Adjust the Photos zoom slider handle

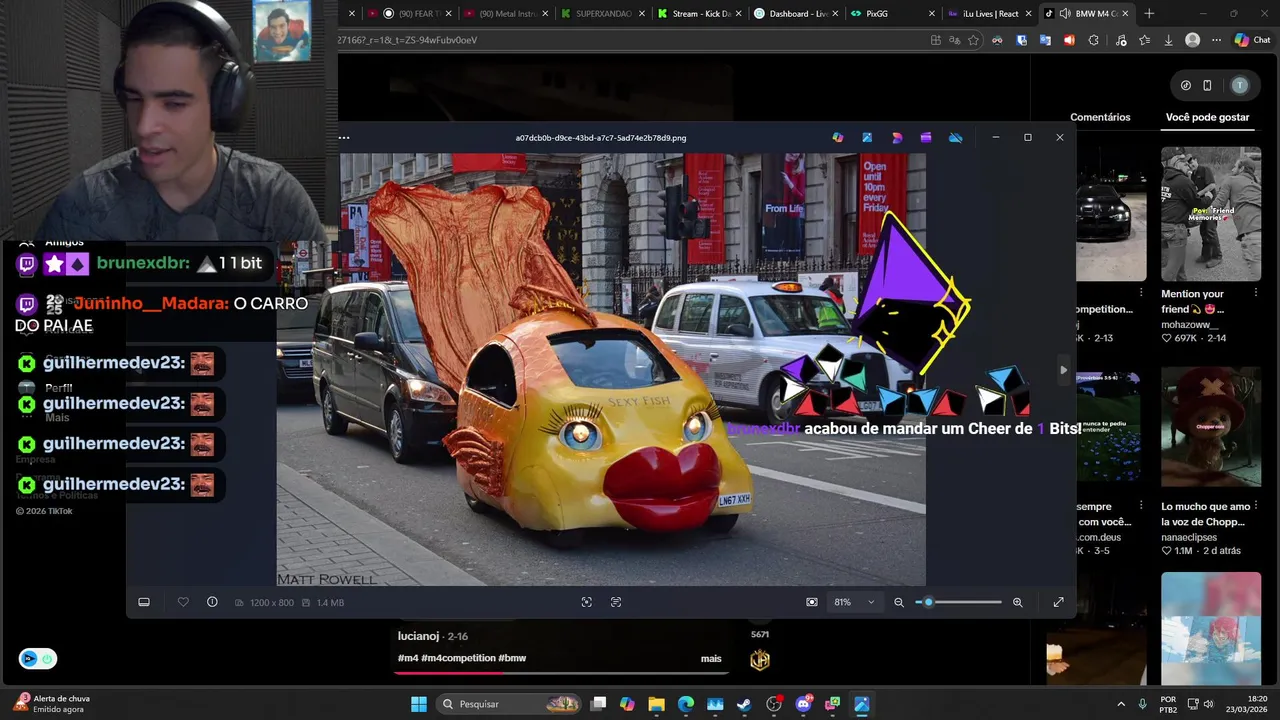coord(928,602)
